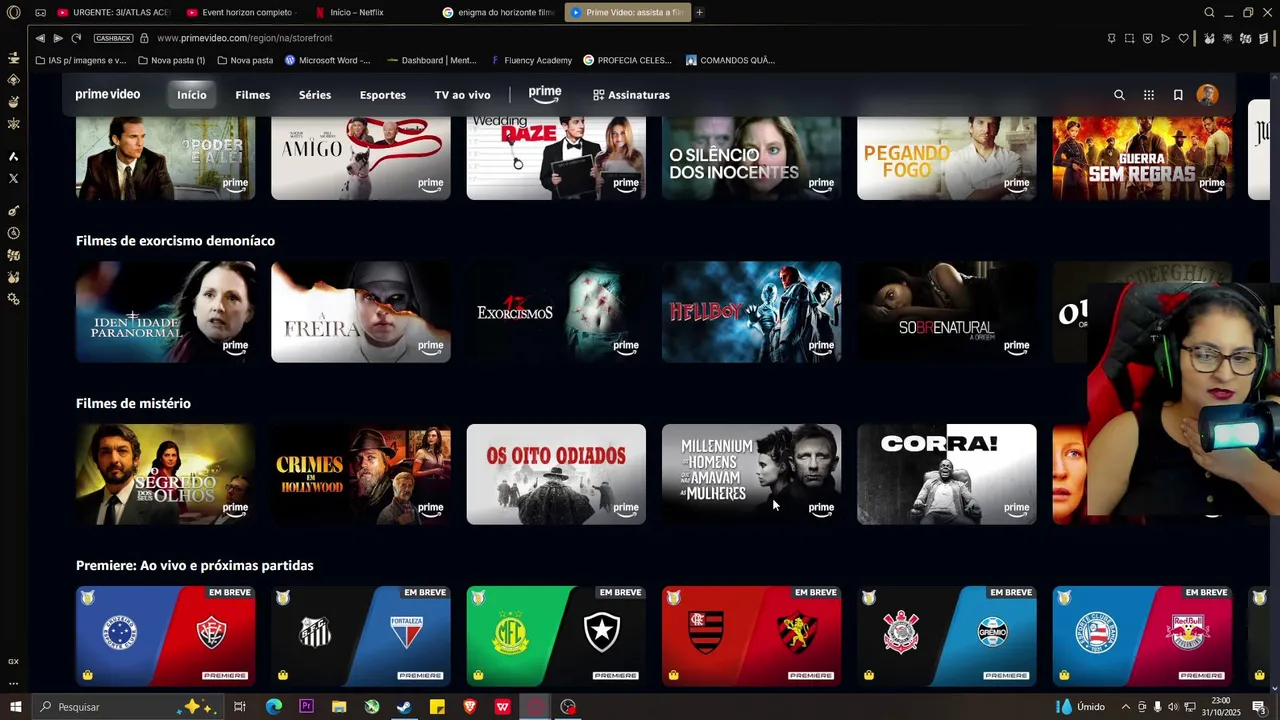This screenshot has width=1280, height=720.
Task: Open the notification center icon in the tray
Action: 1260,707
